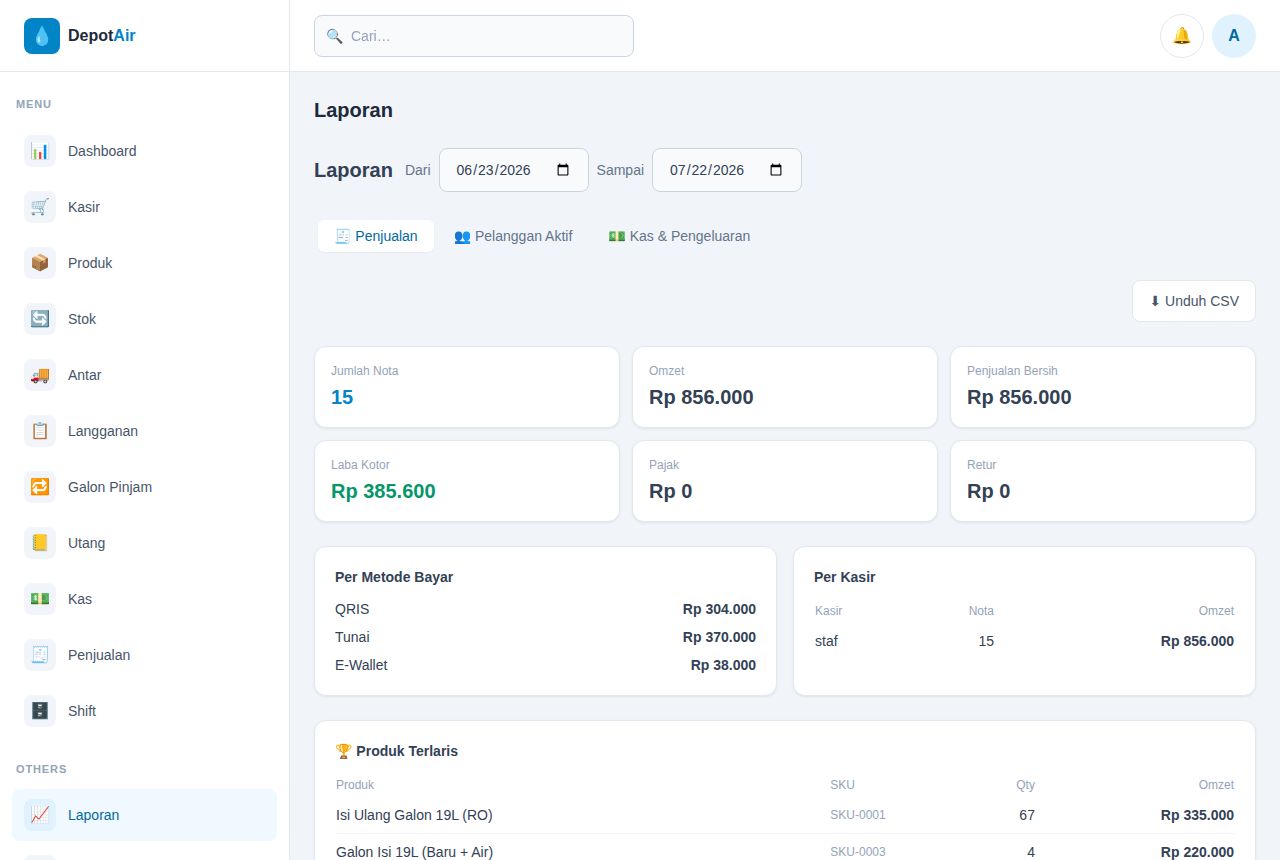Open the Stok refresh arrows icon
1280x860 pixels.
(40, 319)
